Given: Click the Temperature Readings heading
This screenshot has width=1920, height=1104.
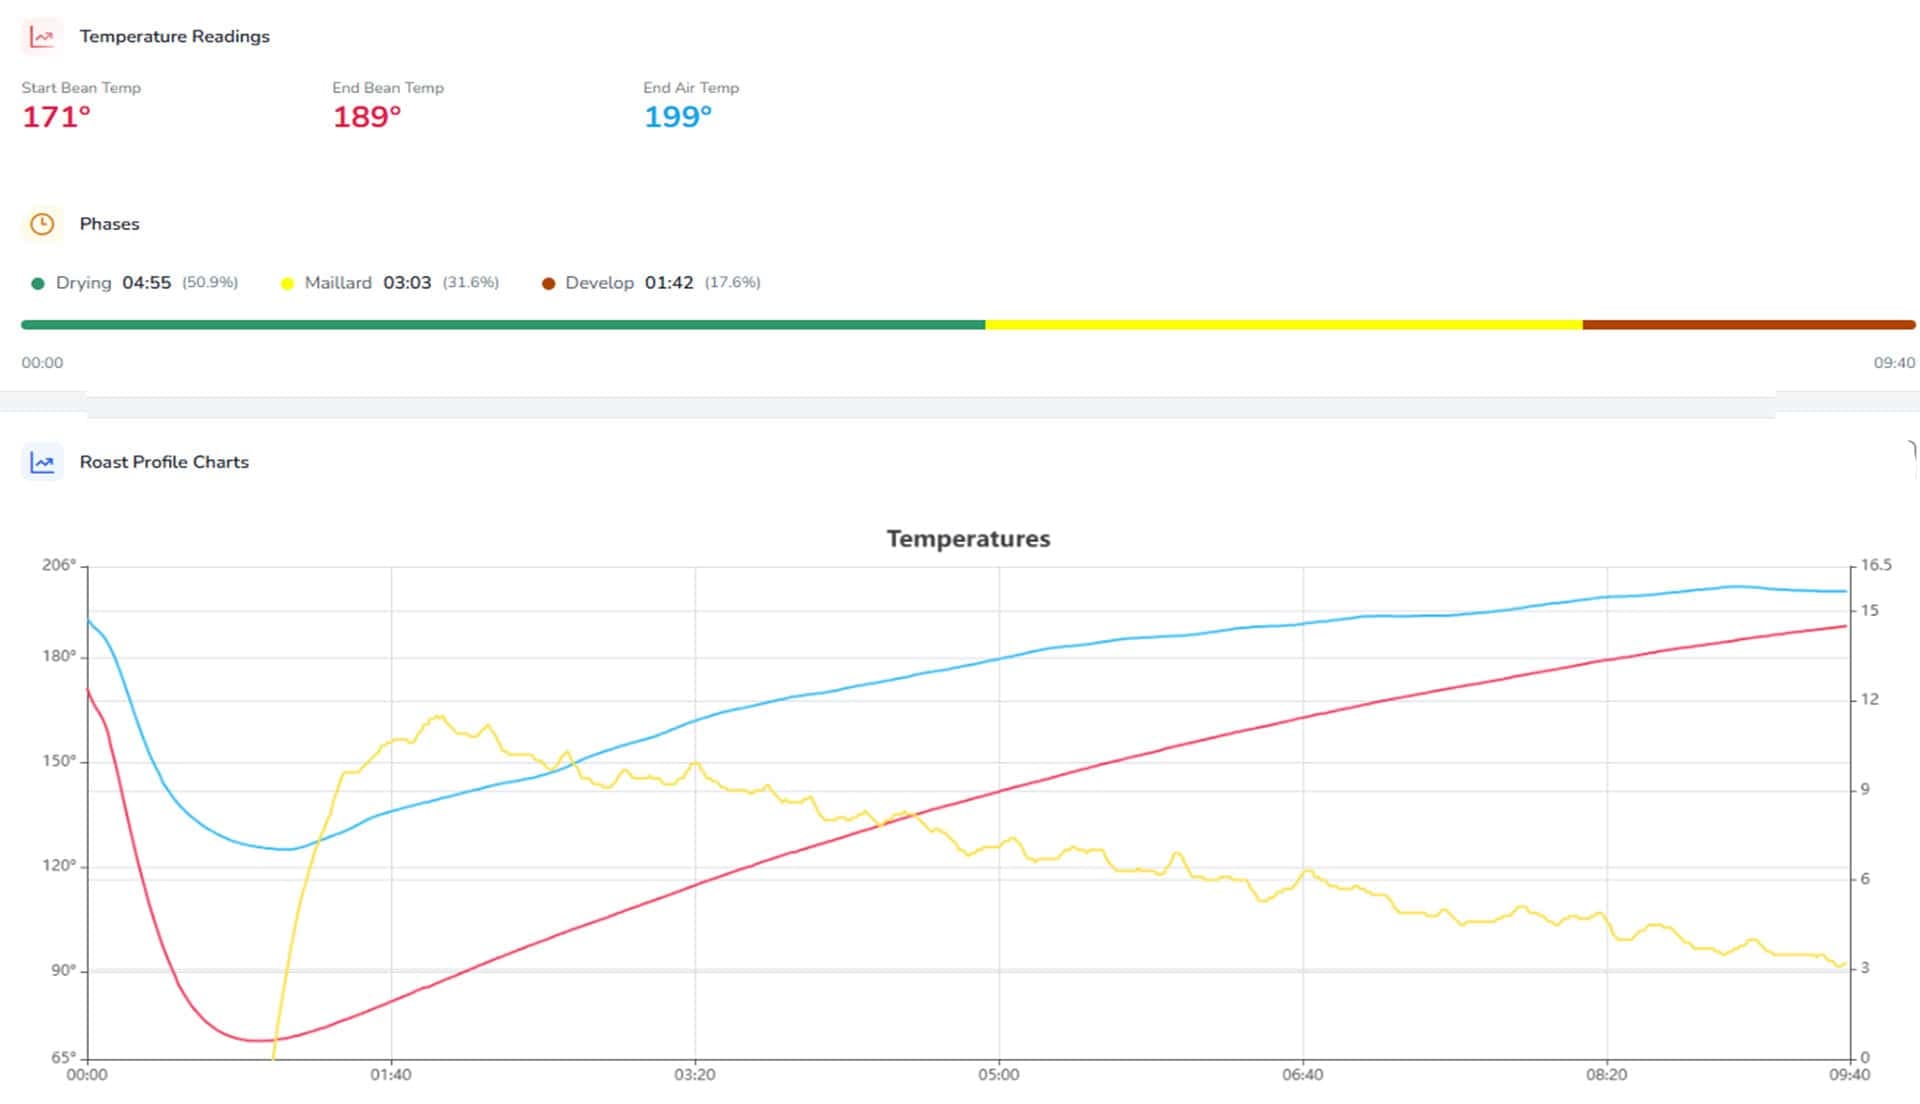Looking at the screenshot, I should pos(175,37).
